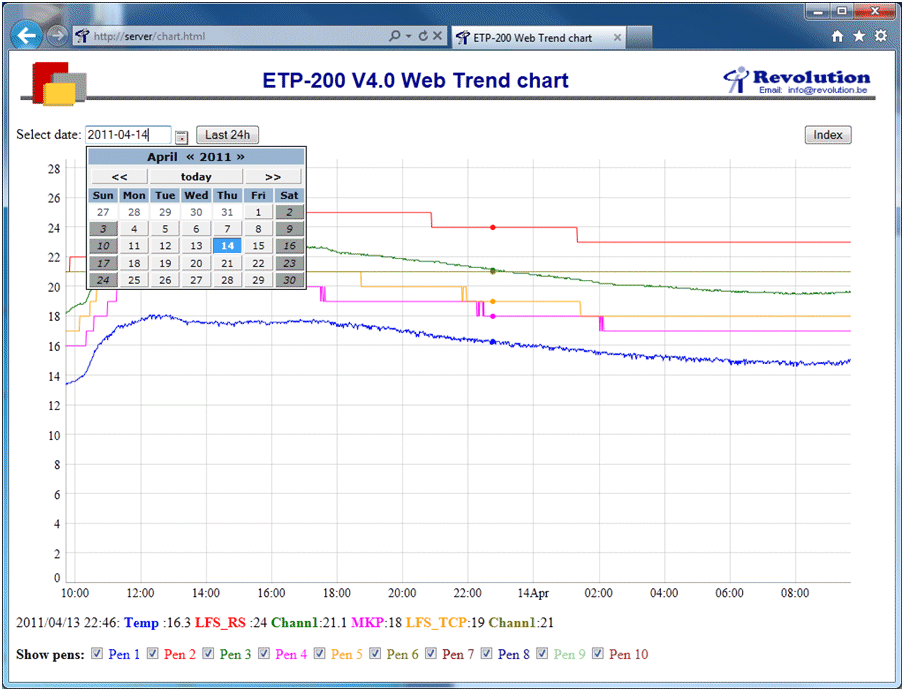904x691 pixels.
Task: Close the ETP-200 Web Trend chart tab
Action: point(617,37)
